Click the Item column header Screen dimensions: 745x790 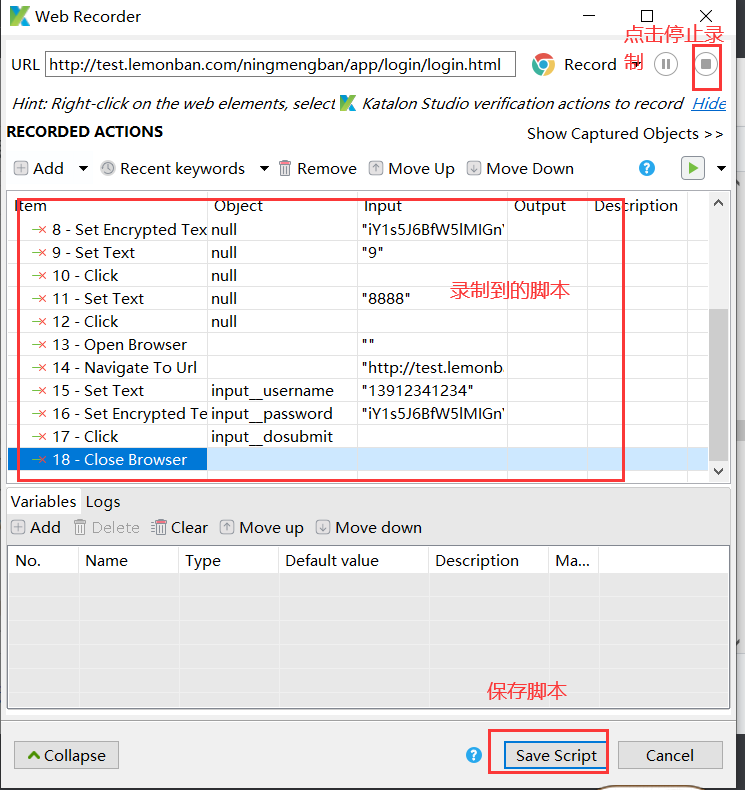(x=107, y=206)
